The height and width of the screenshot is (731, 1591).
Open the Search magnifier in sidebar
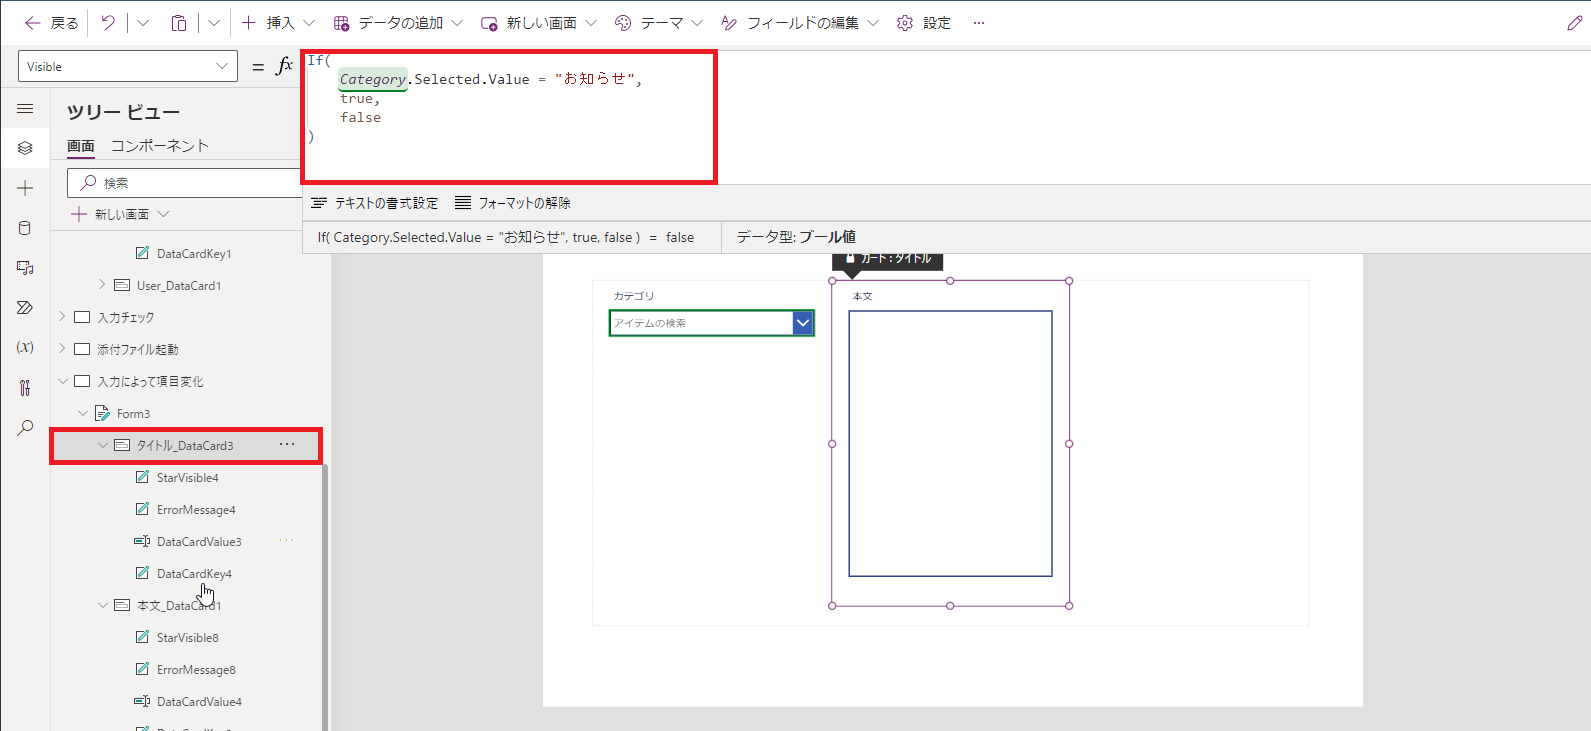pyautogui.click(x=25, y=427)
